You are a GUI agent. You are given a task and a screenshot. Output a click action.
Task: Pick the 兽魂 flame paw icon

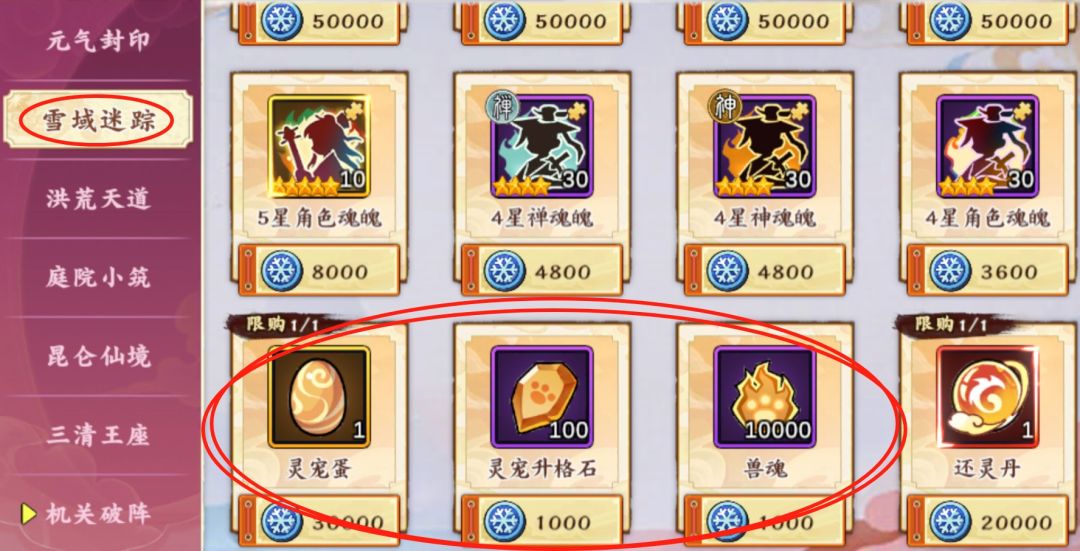pos(765,397)
